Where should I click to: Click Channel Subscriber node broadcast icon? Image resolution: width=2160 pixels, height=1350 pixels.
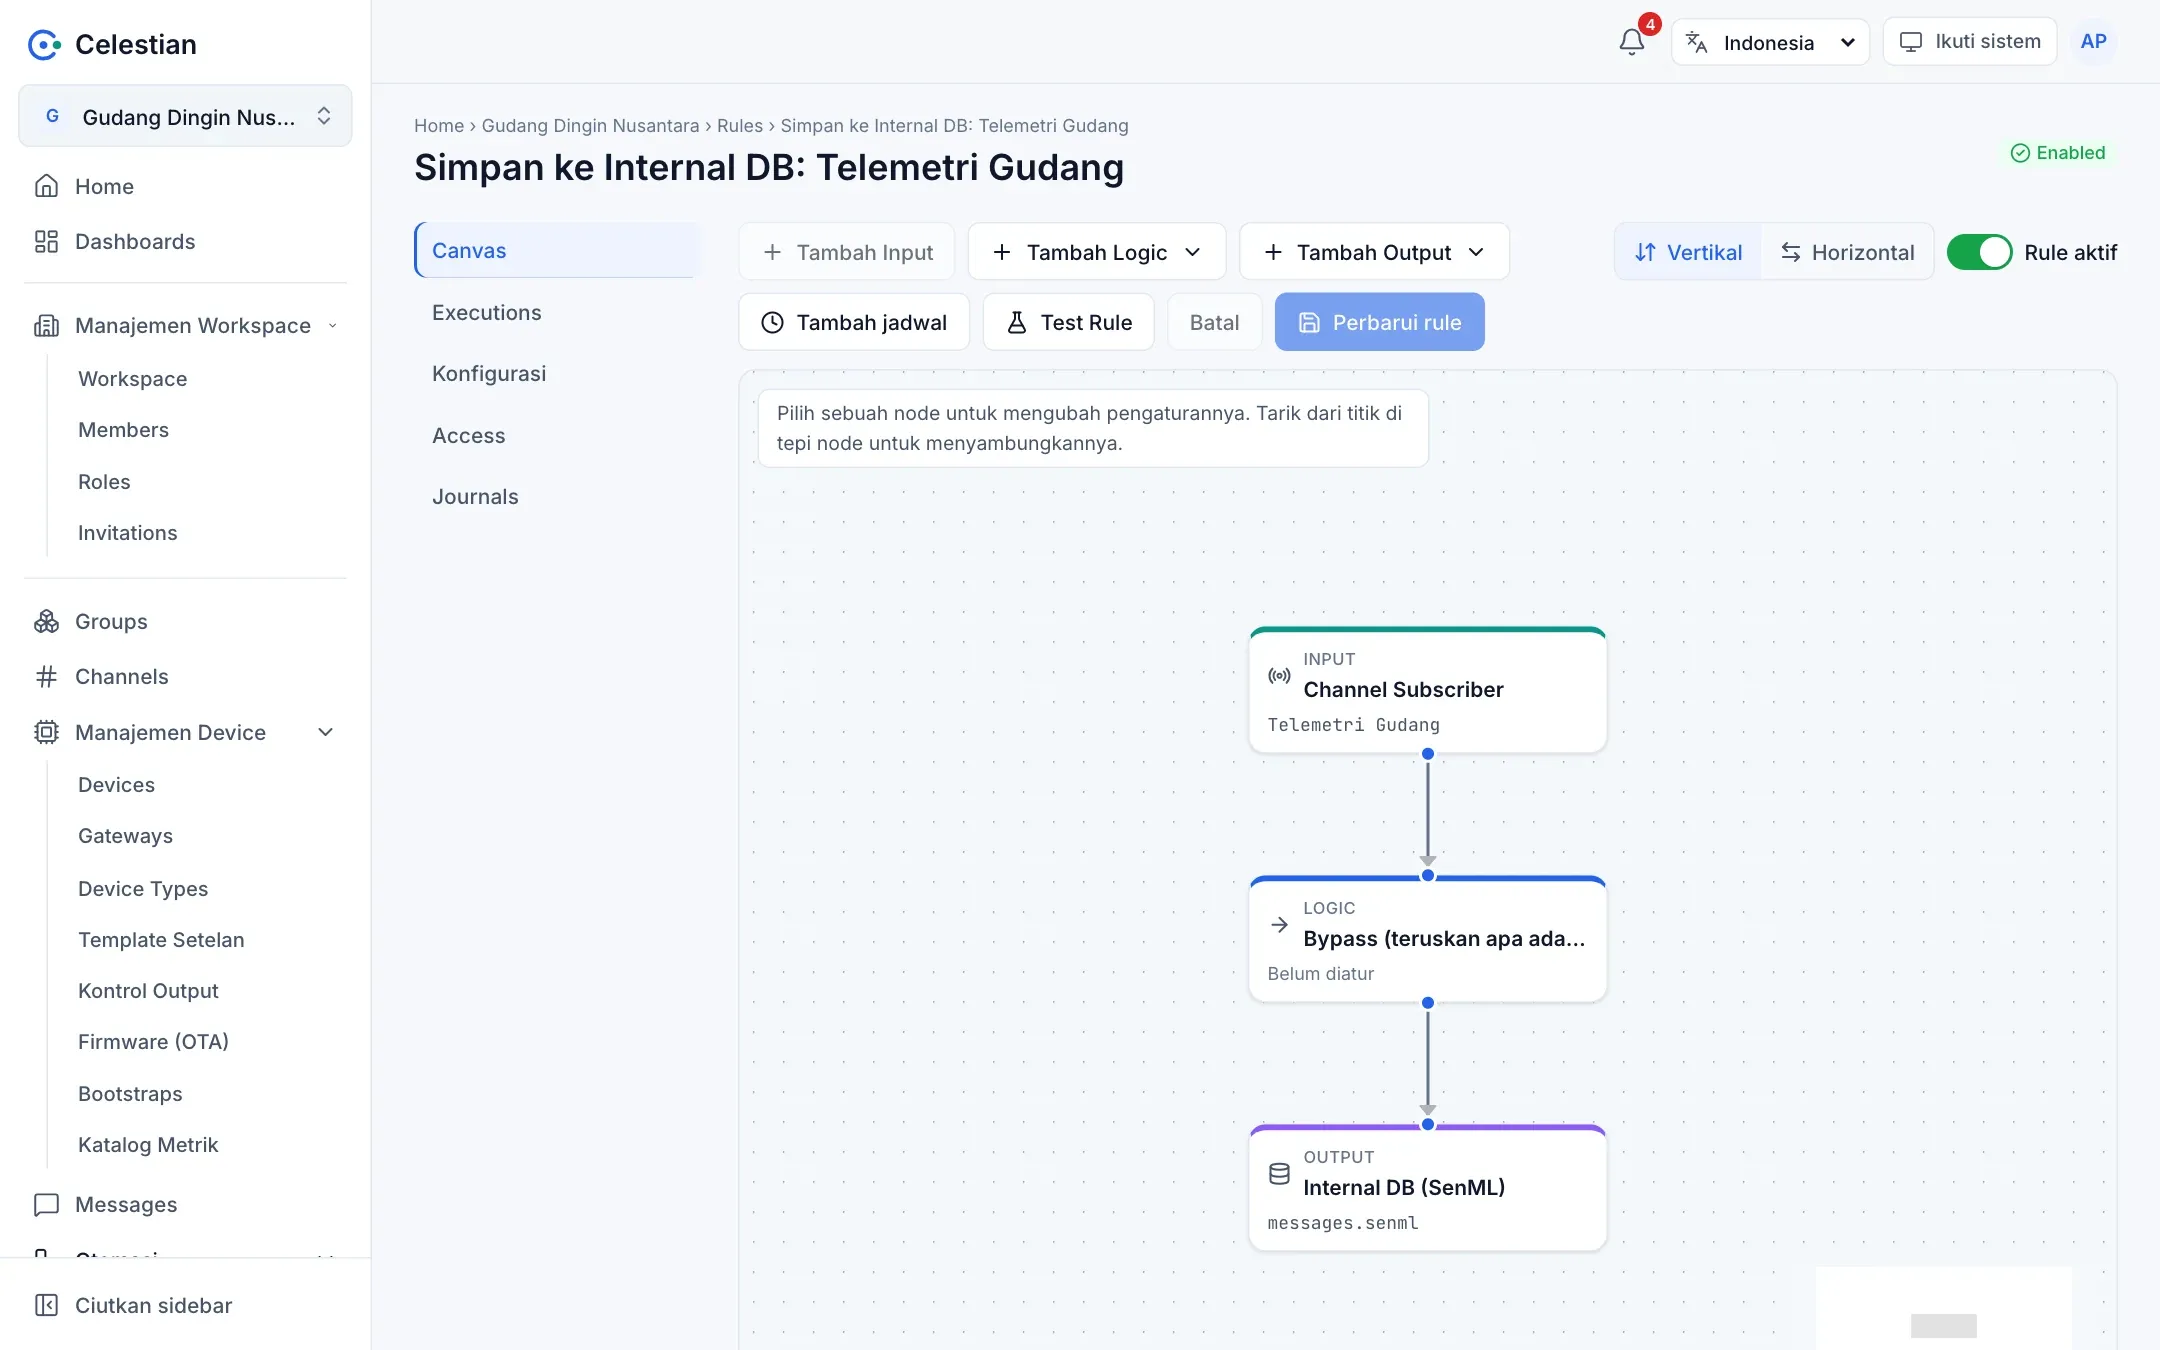1279,675
